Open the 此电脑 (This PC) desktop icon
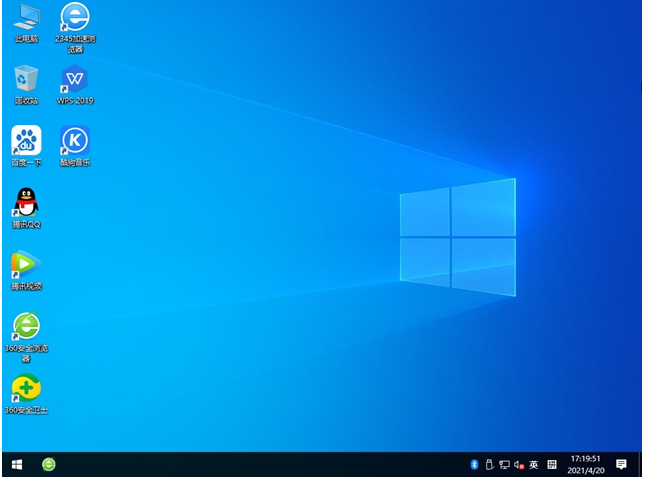The width and height of the screenshot is (646, 477). (x=26, y=18)
